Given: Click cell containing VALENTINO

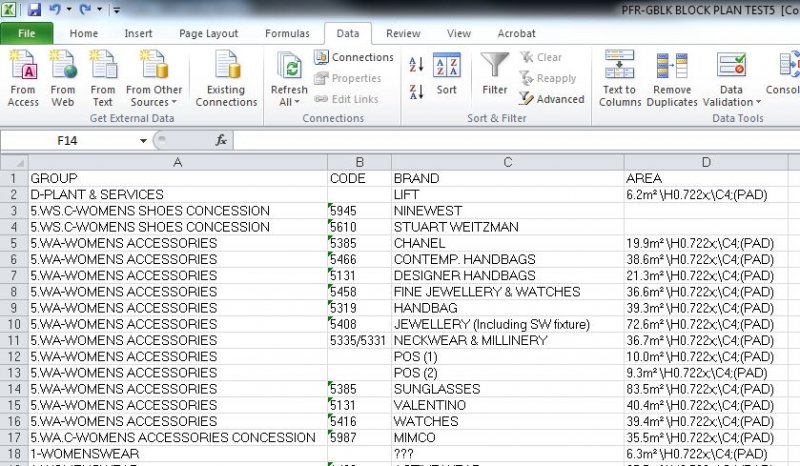Looking at the screenshot, I should click(x=508, y=405).
